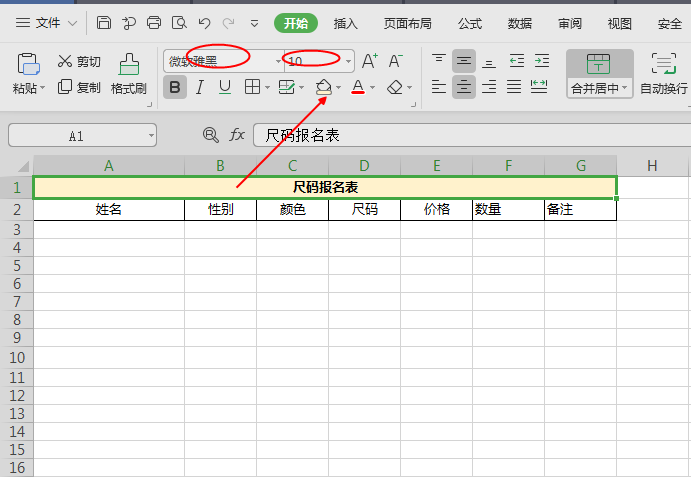The height and width of the screenshot is (477, 691).
Task: Switch to the 安全 tab
Action: [x=669, y=23]
